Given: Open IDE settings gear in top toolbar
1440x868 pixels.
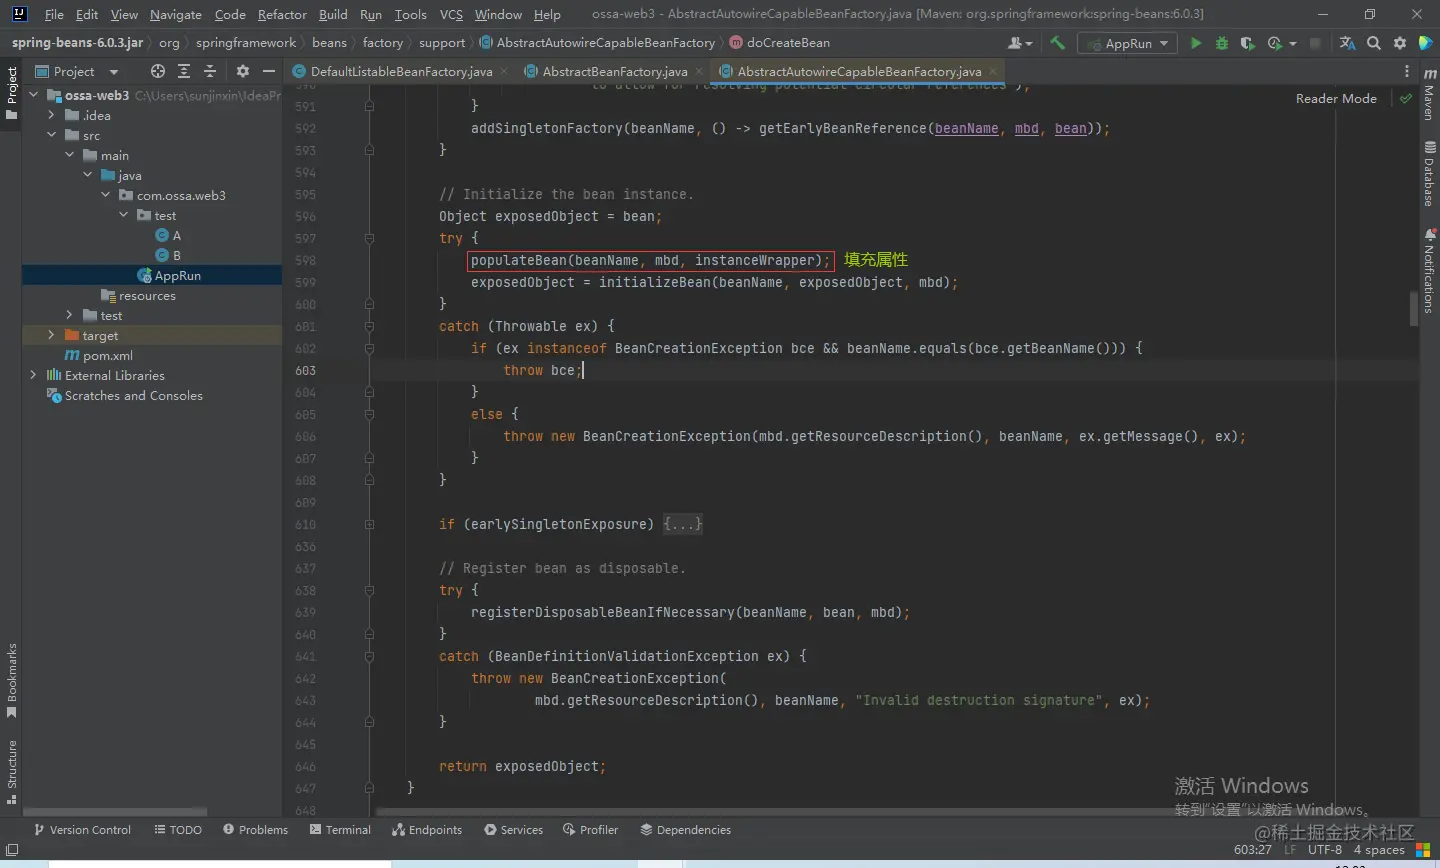Looking at the screenshot, I should (1400, 43).
